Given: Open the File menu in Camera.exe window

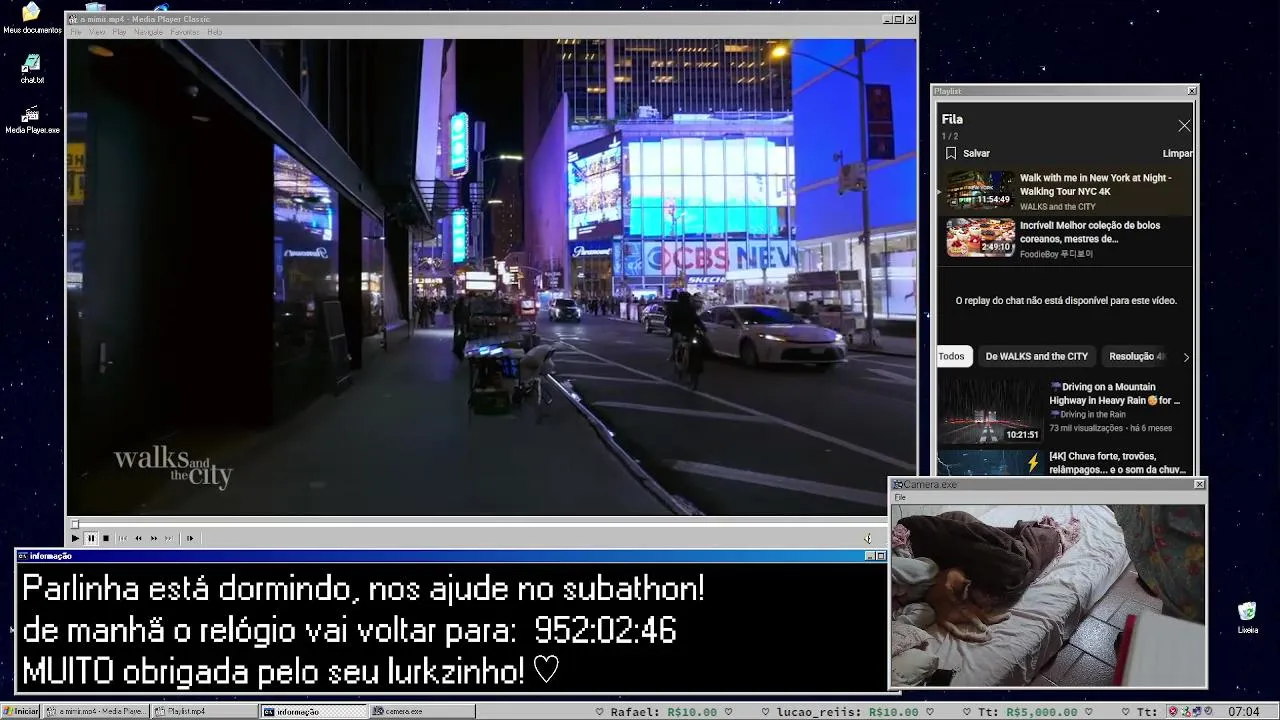Looking at the screenshot, I should [x=900, y=497].
